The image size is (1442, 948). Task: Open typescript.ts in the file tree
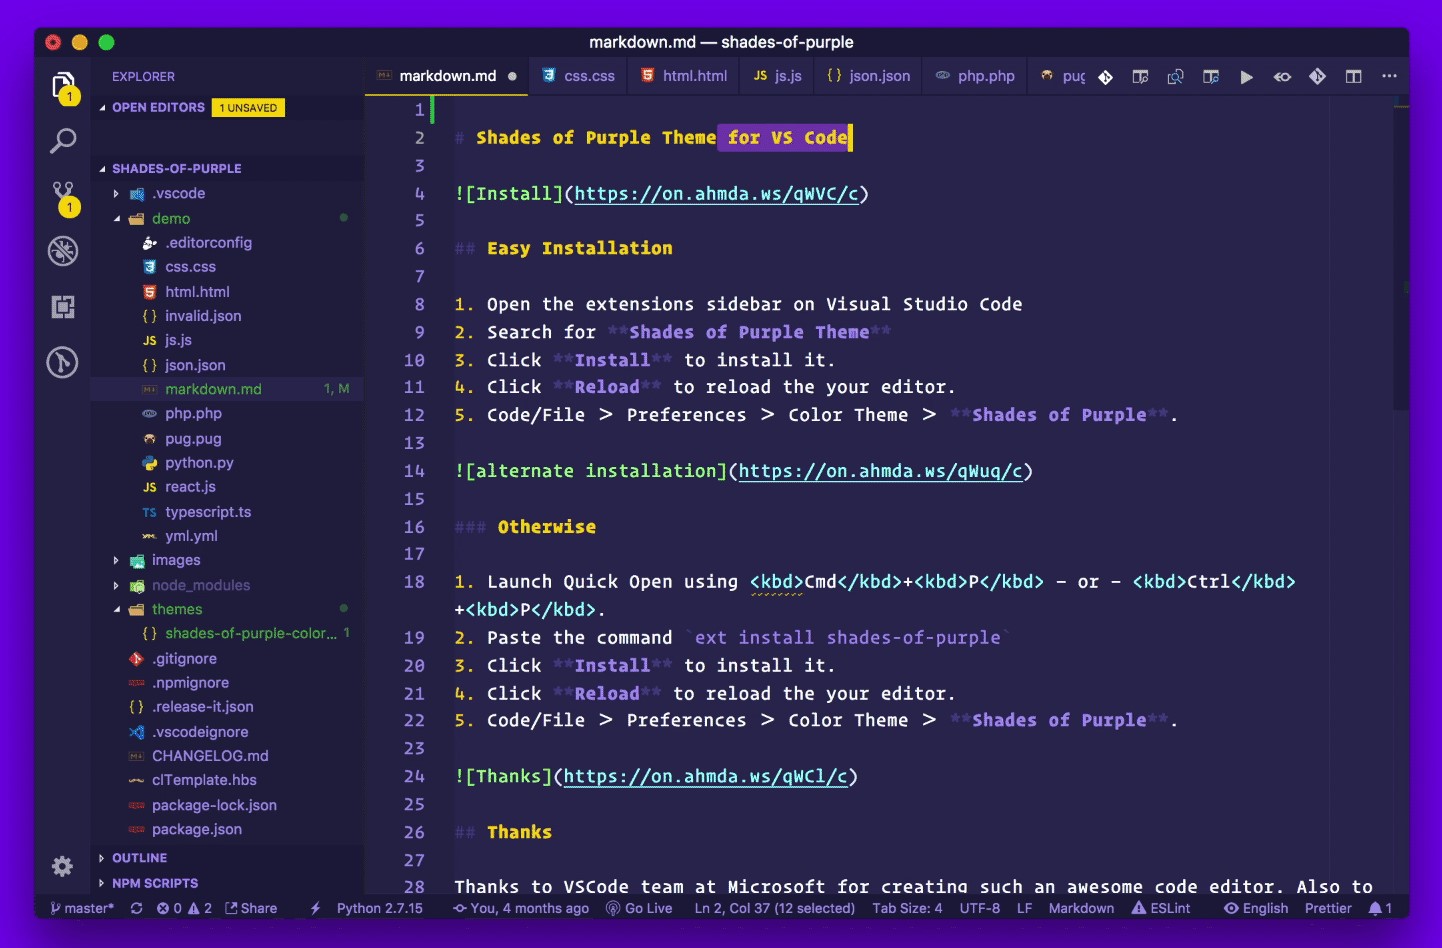208,512
